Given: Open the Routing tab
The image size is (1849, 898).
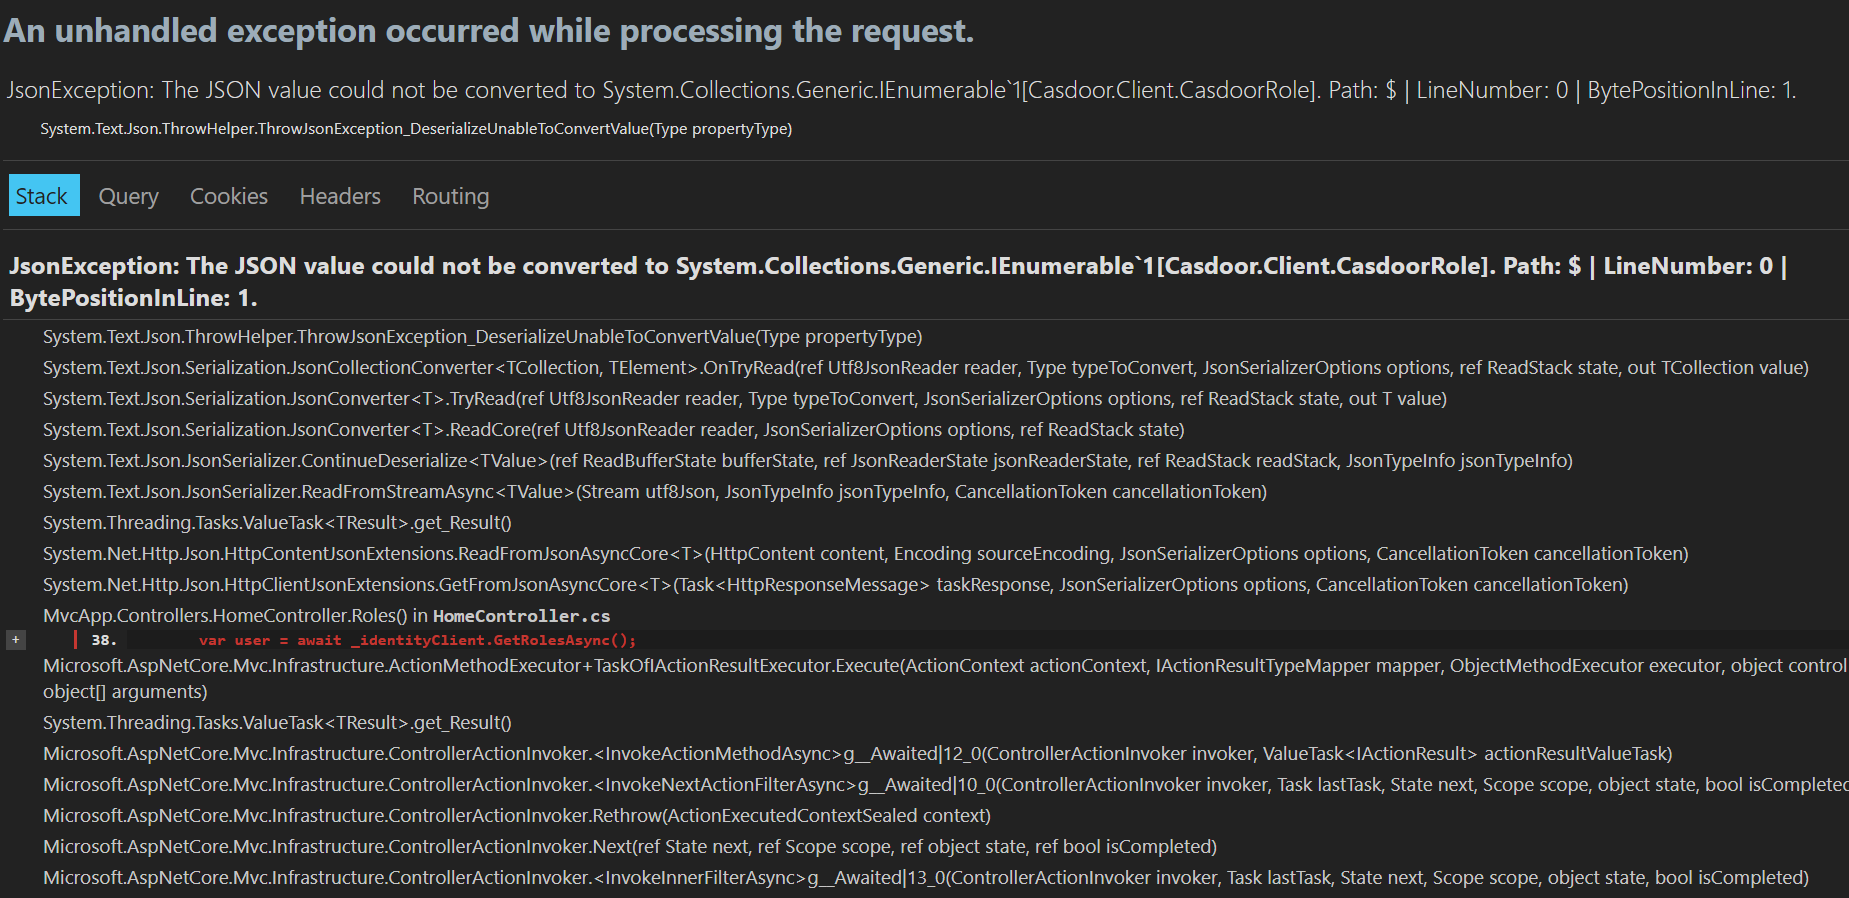Looking at the screenshot, I should (449, 195).
